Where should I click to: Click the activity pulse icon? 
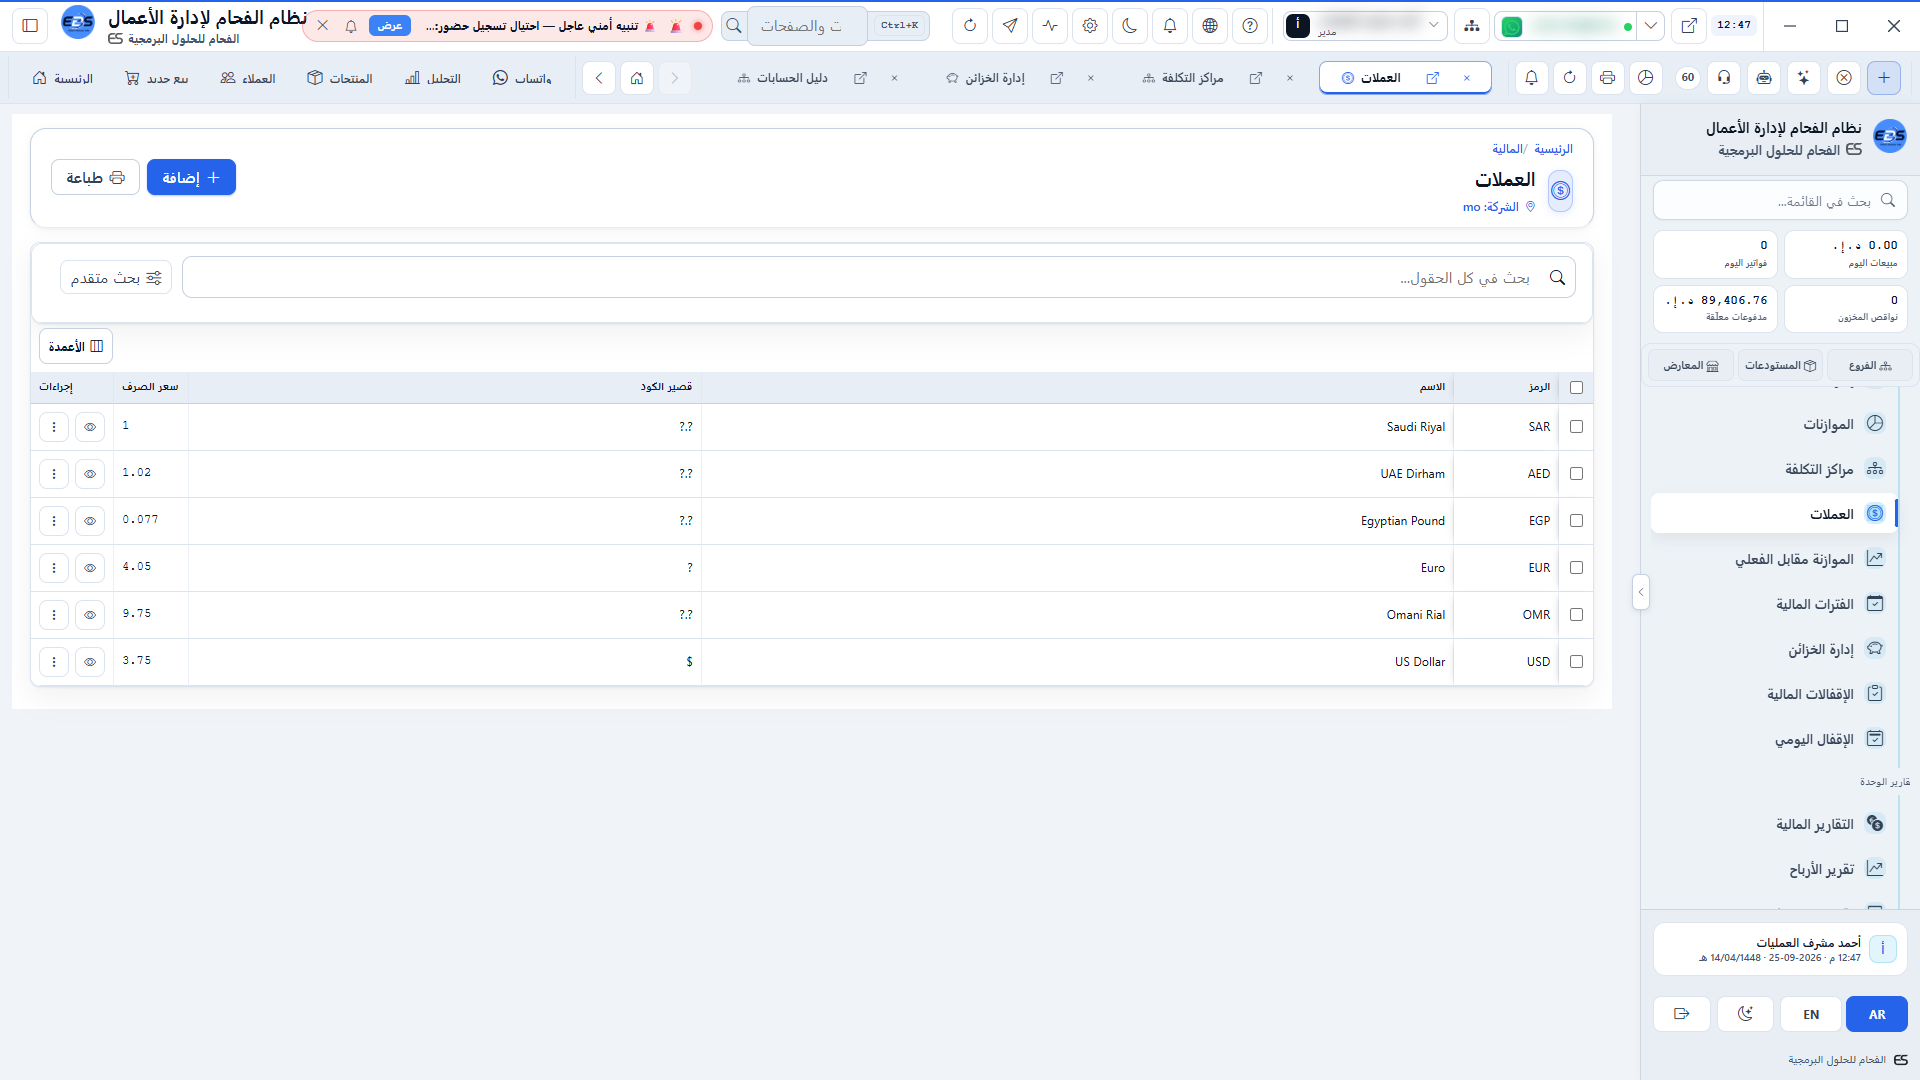1050,26
